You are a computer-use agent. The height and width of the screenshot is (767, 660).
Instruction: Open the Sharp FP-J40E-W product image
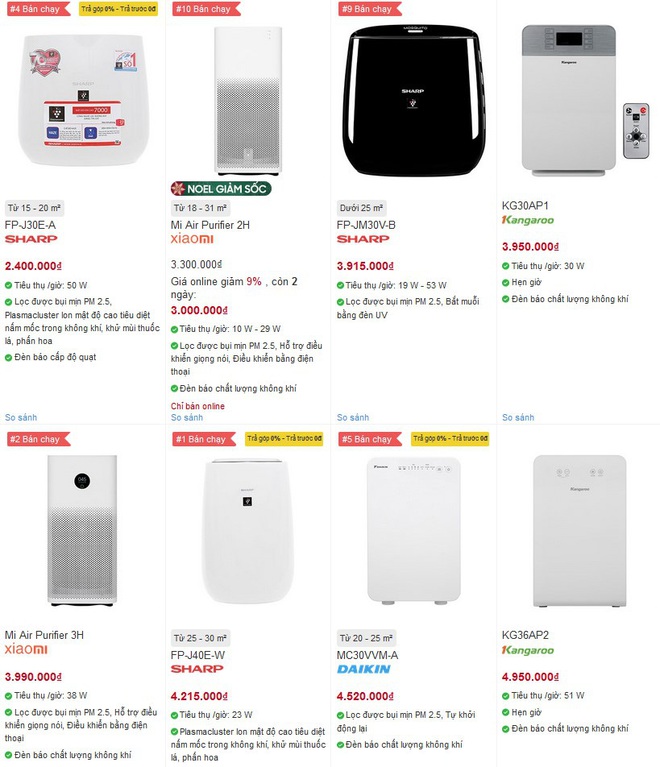click(x=248, y=531)
